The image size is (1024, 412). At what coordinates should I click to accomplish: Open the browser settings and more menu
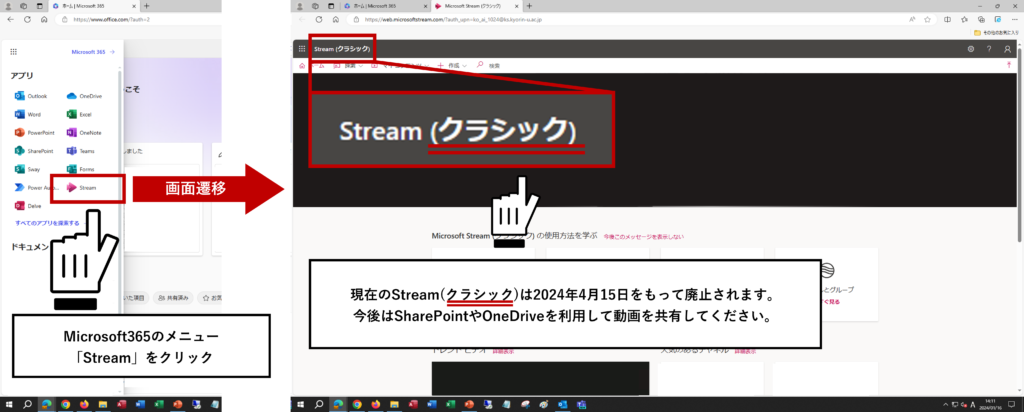(x=1014, y=20)
